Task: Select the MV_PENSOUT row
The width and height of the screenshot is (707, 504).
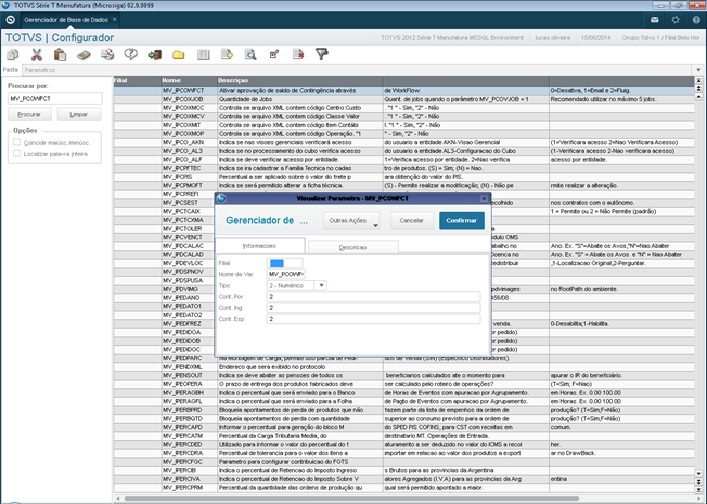Action: pyautogui.click(x=404, y=375)
